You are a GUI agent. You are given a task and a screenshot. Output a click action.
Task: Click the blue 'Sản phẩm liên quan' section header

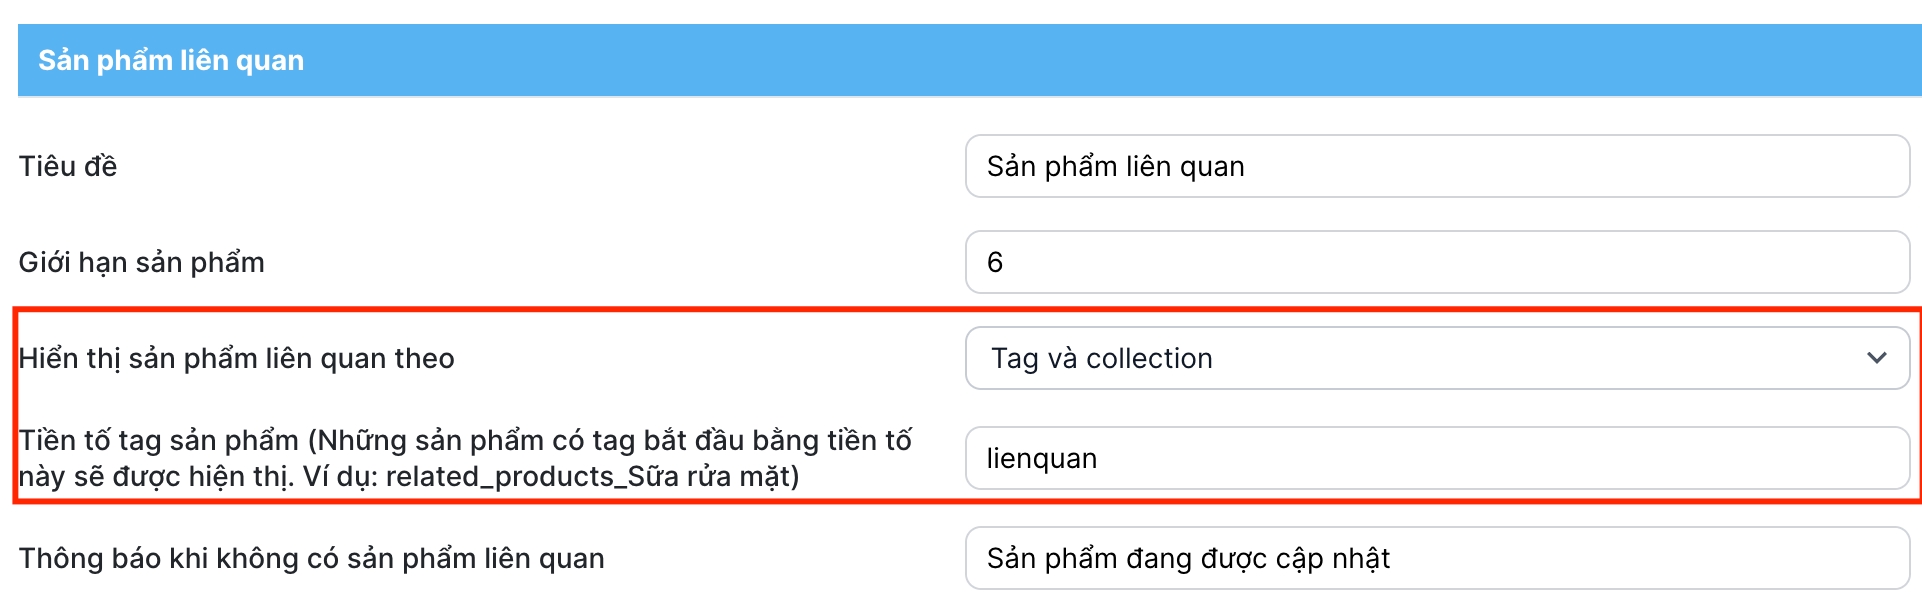(171, 60)
